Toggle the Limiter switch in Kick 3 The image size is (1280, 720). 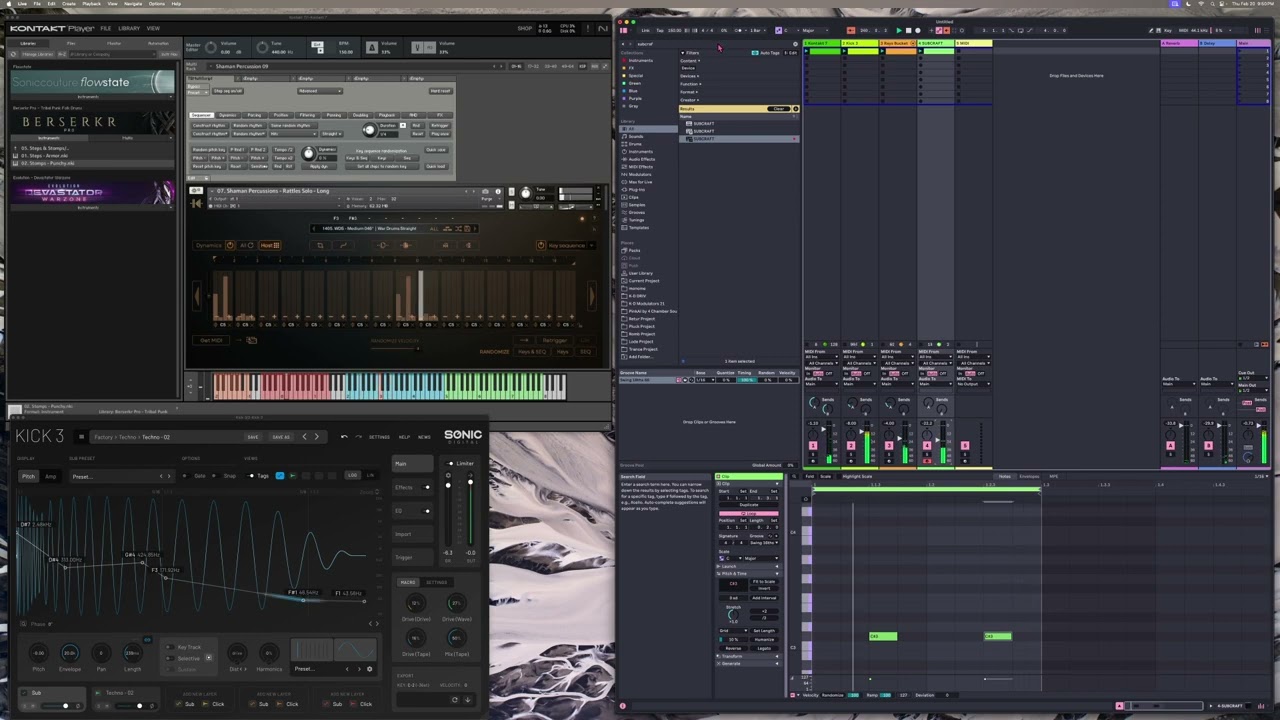448,463
